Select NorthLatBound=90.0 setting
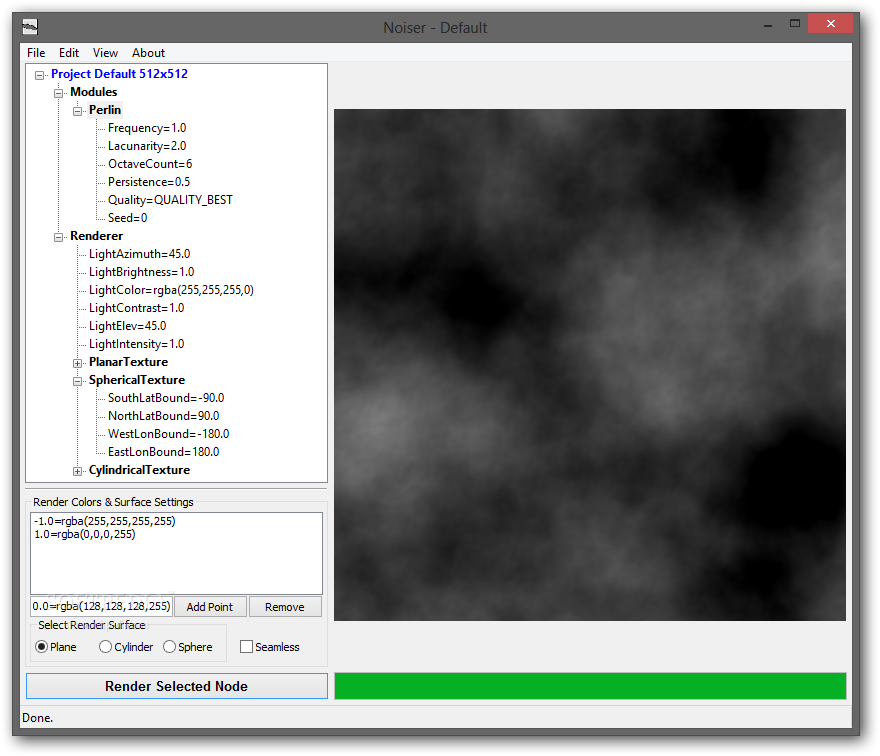880x756 pixels. pos(164,416)
